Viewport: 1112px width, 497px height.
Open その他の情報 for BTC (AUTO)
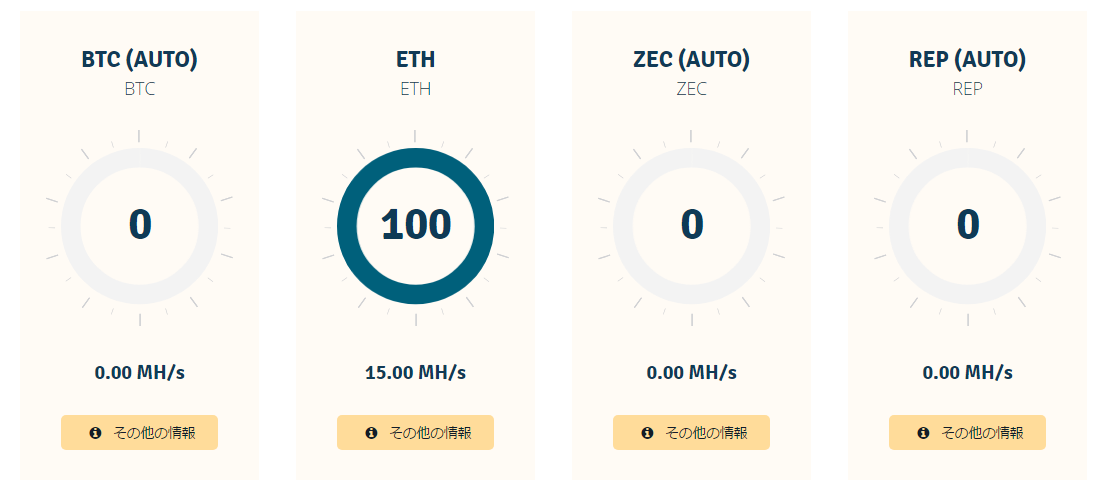(140, 433)
